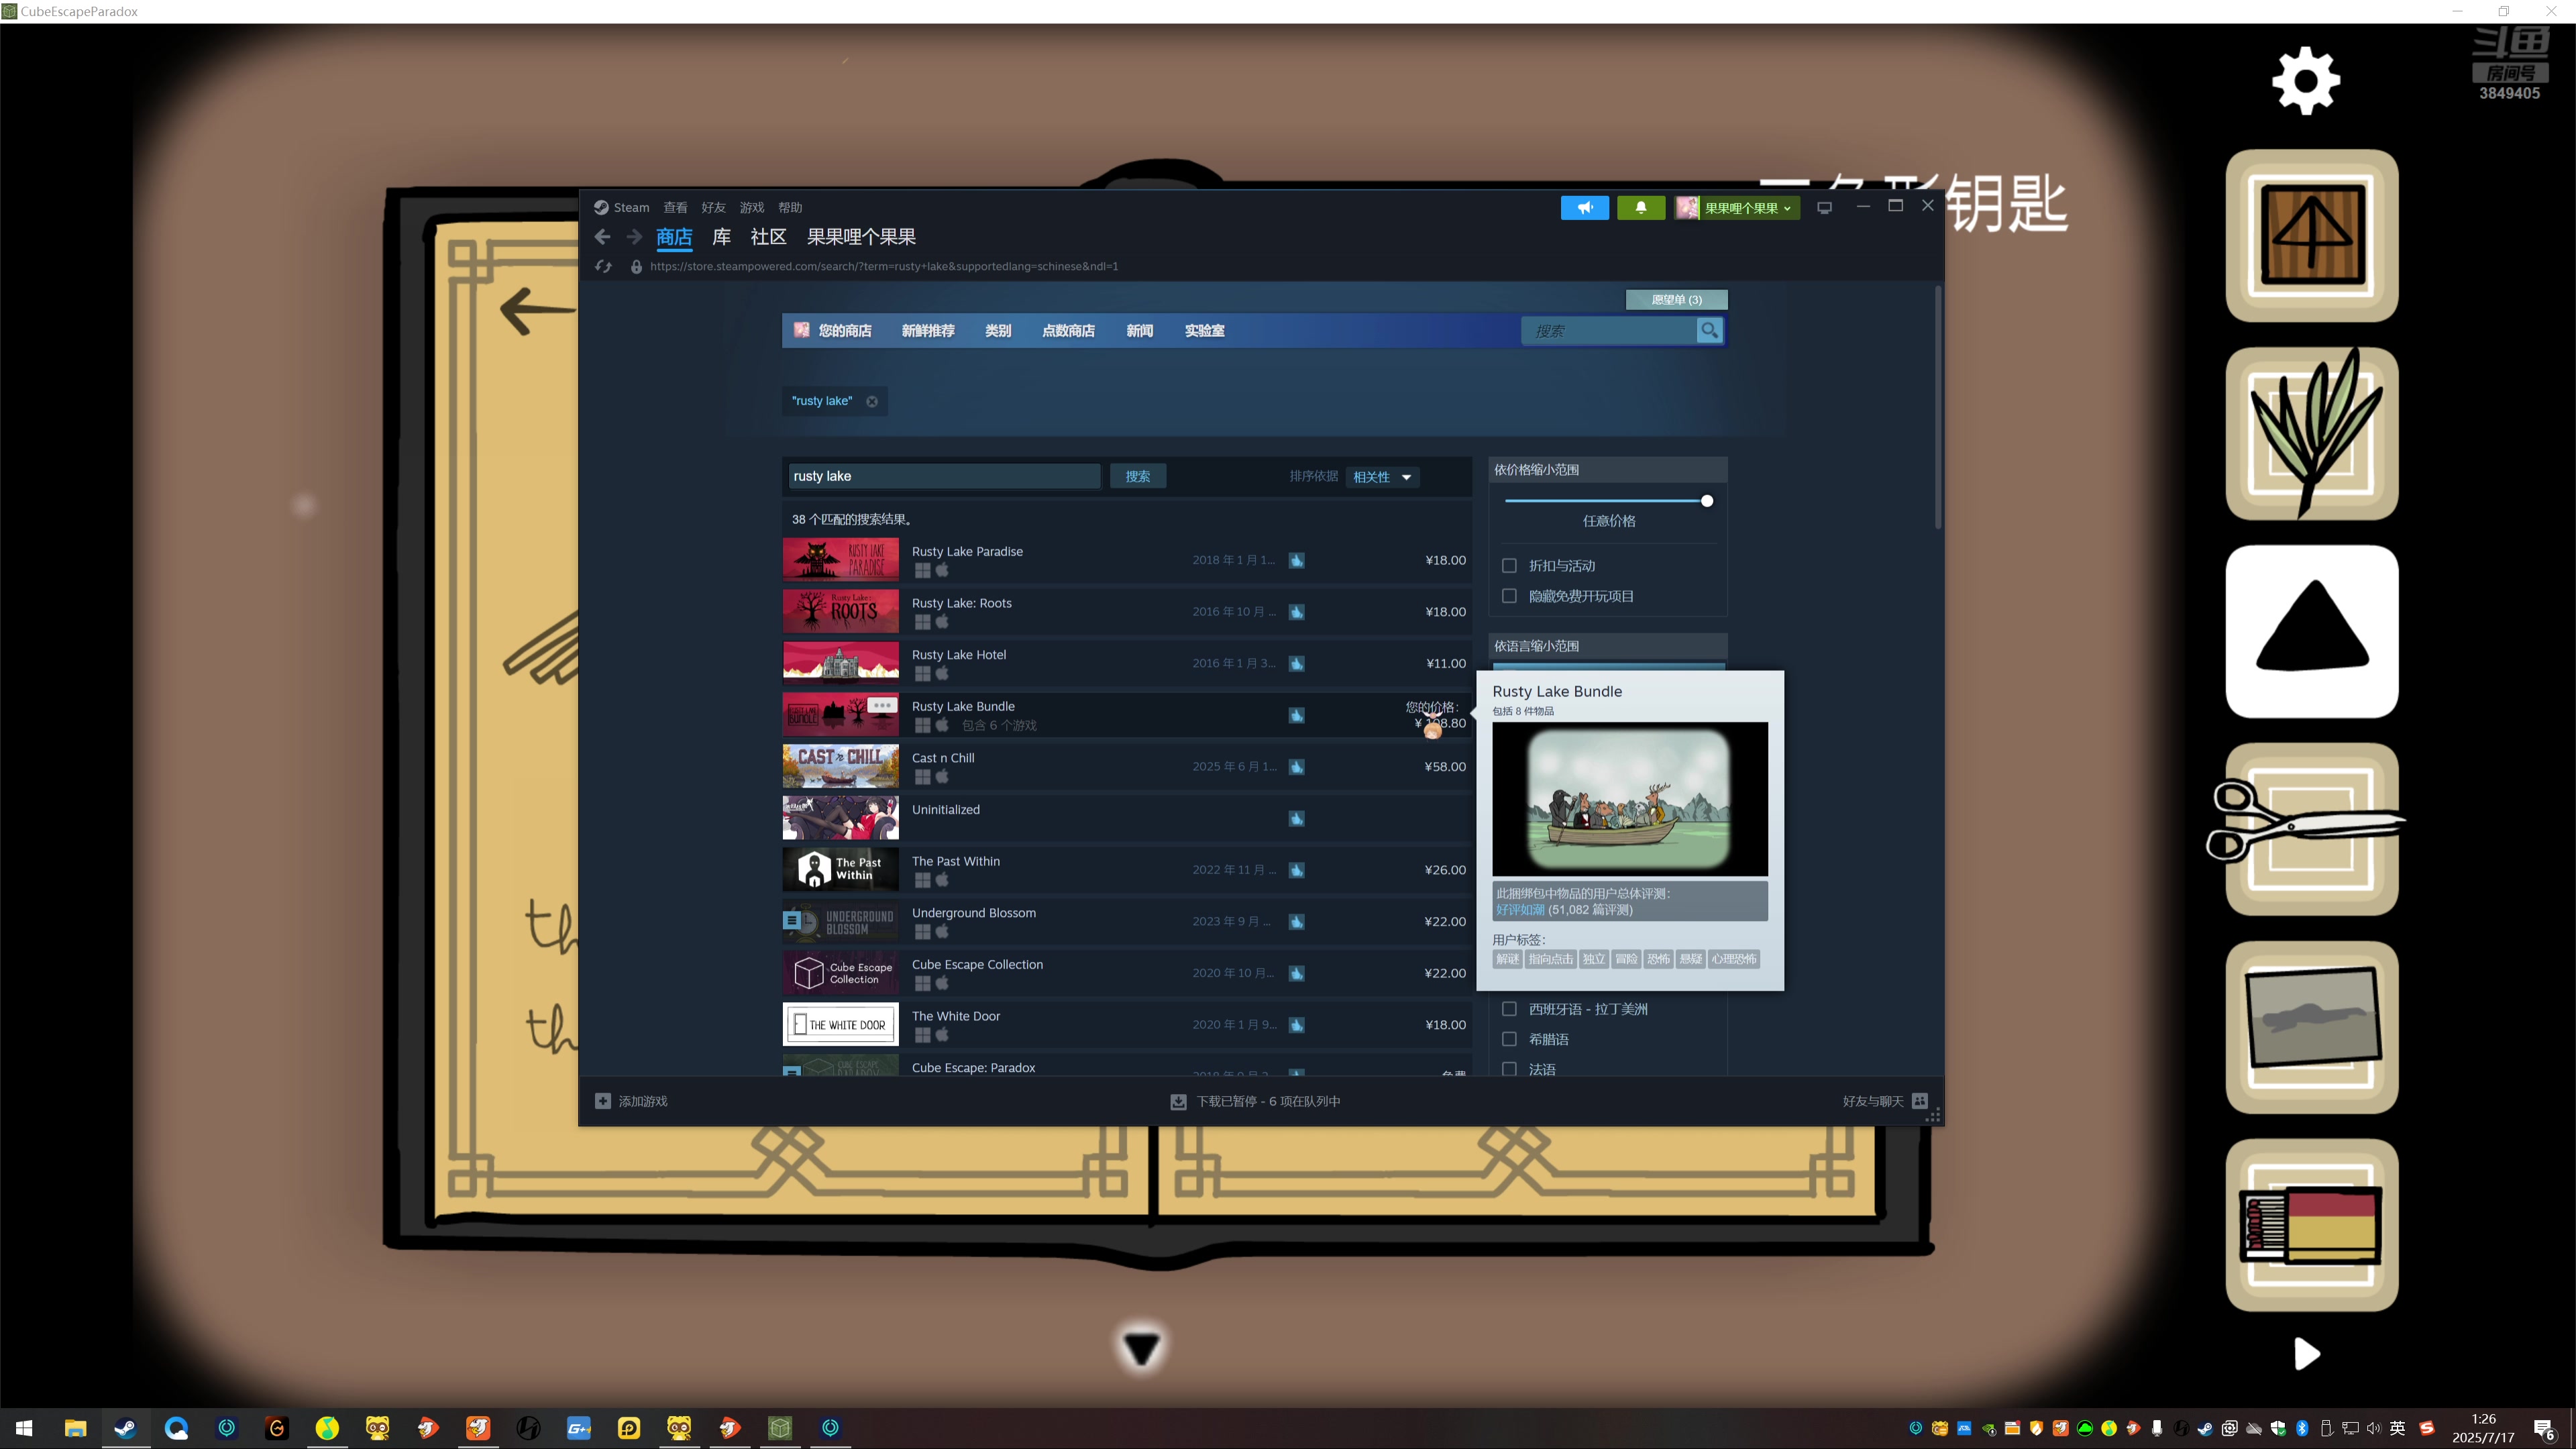Open friends and chat
The image size is (2576, 1449).
click(1884, 1101)
